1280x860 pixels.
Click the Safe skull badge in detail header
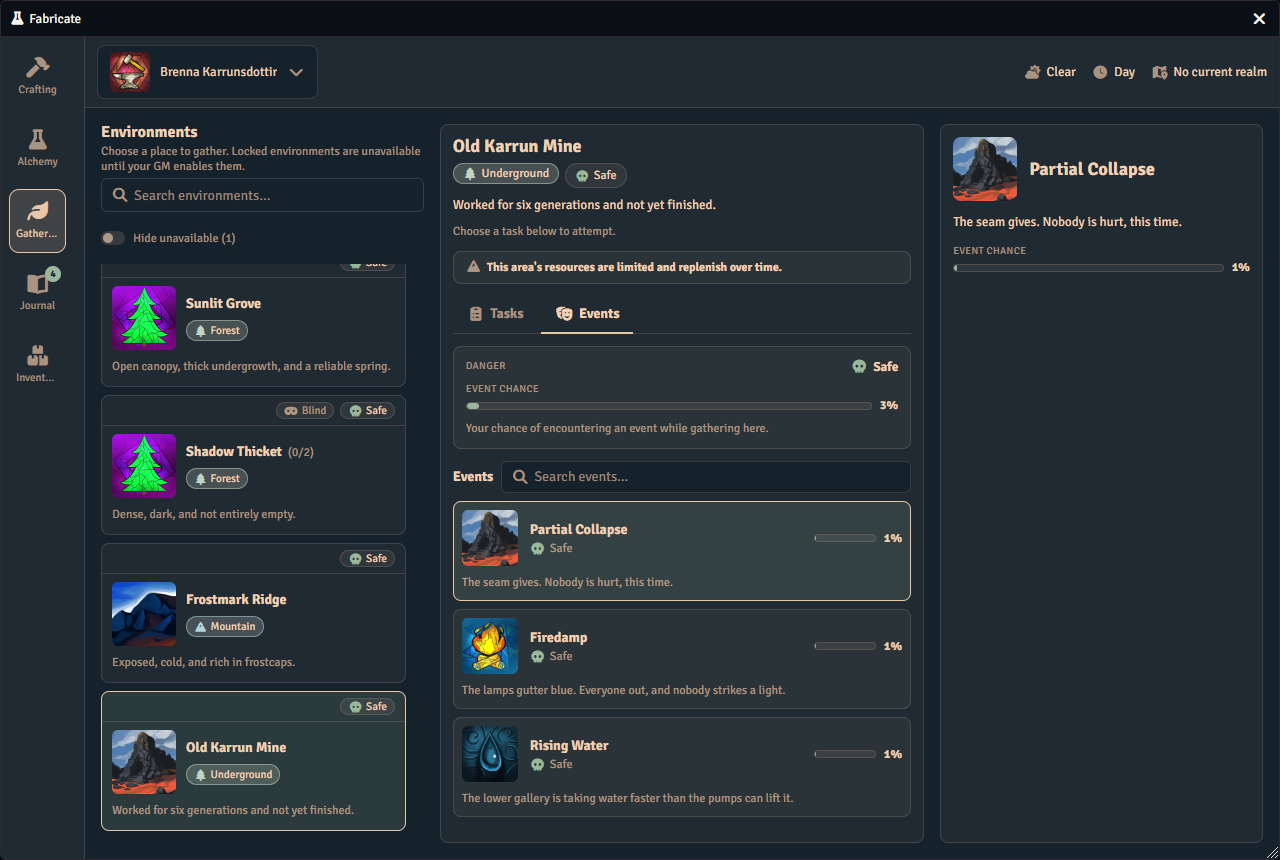[x=596, y=175]
